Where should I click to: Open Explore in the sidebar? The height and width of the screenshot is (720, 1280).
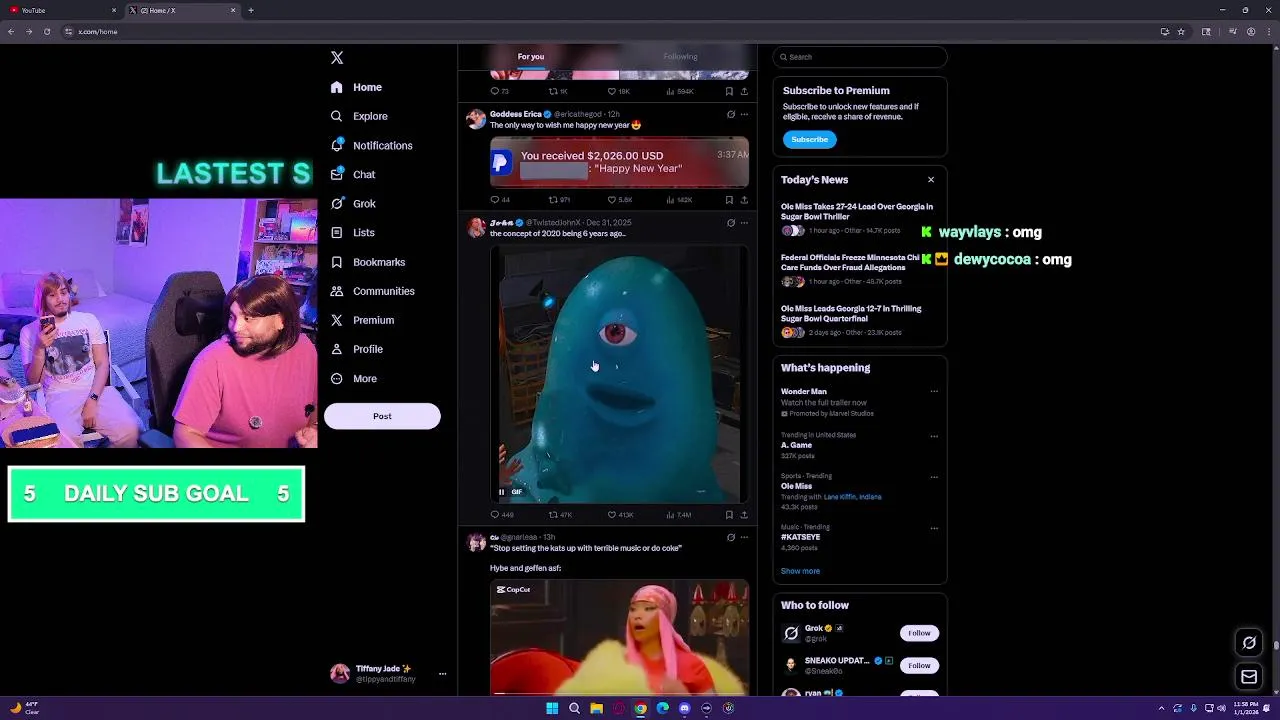coord(360,116)
